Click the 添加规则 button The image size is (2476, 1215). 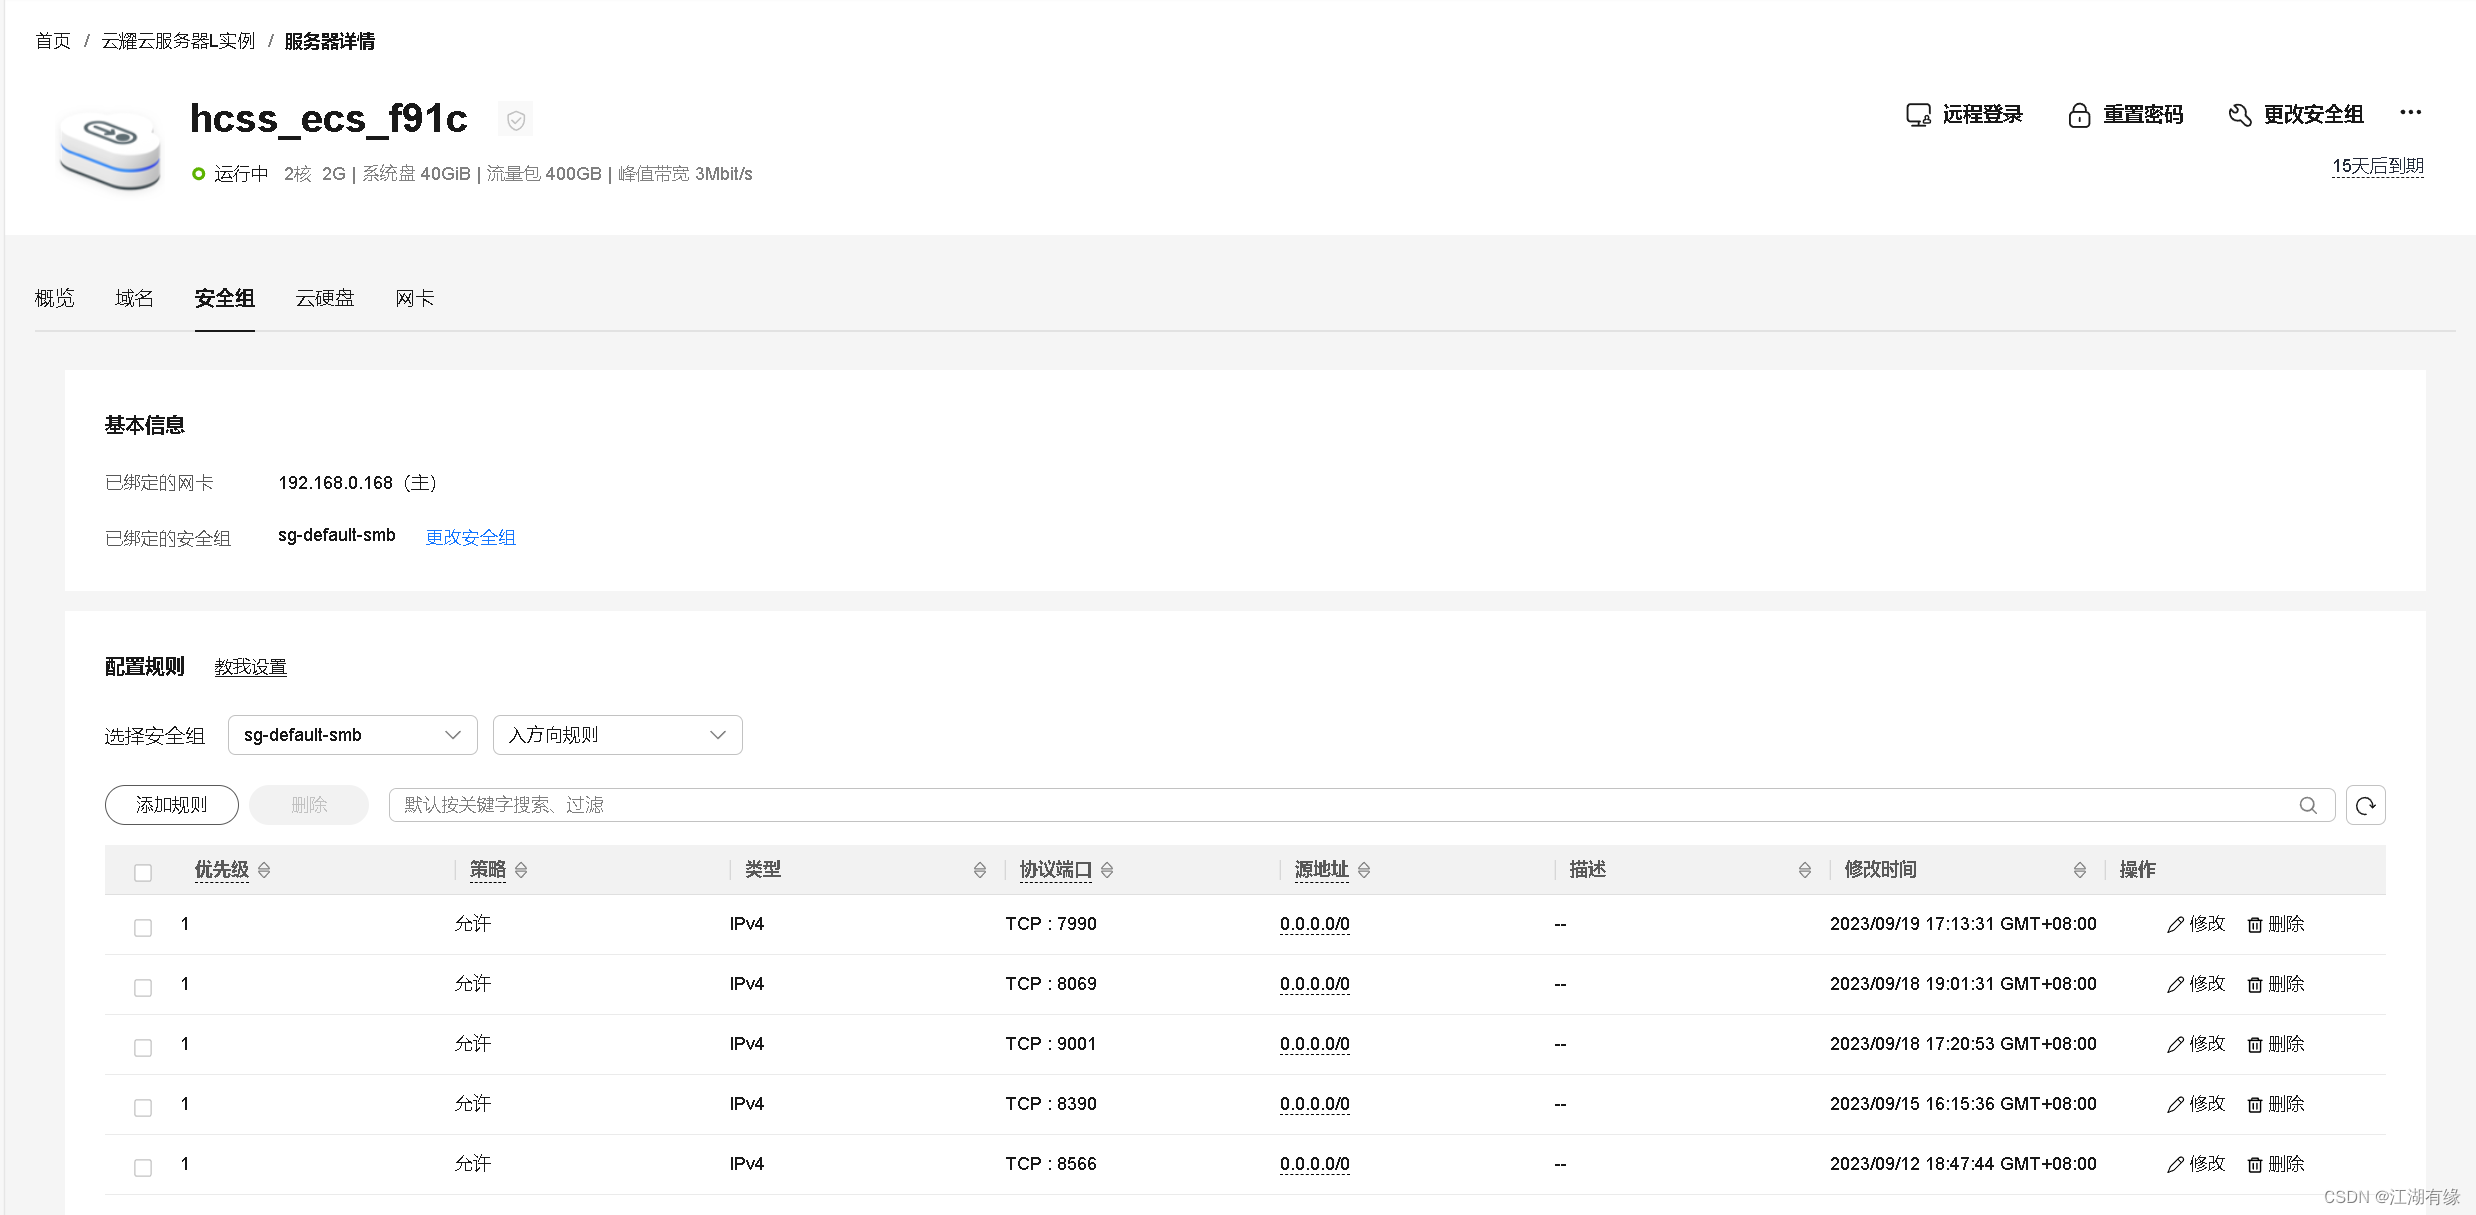[x=171, y=805]
